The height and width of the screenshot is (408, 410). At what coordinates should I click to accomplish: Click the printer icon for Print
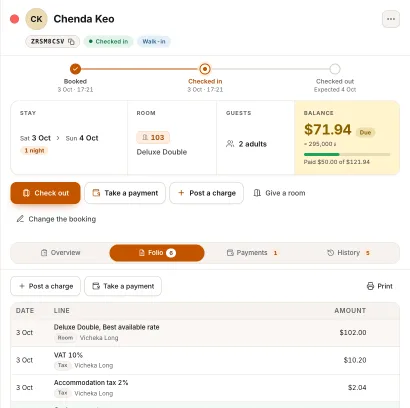tap(370, 286)
